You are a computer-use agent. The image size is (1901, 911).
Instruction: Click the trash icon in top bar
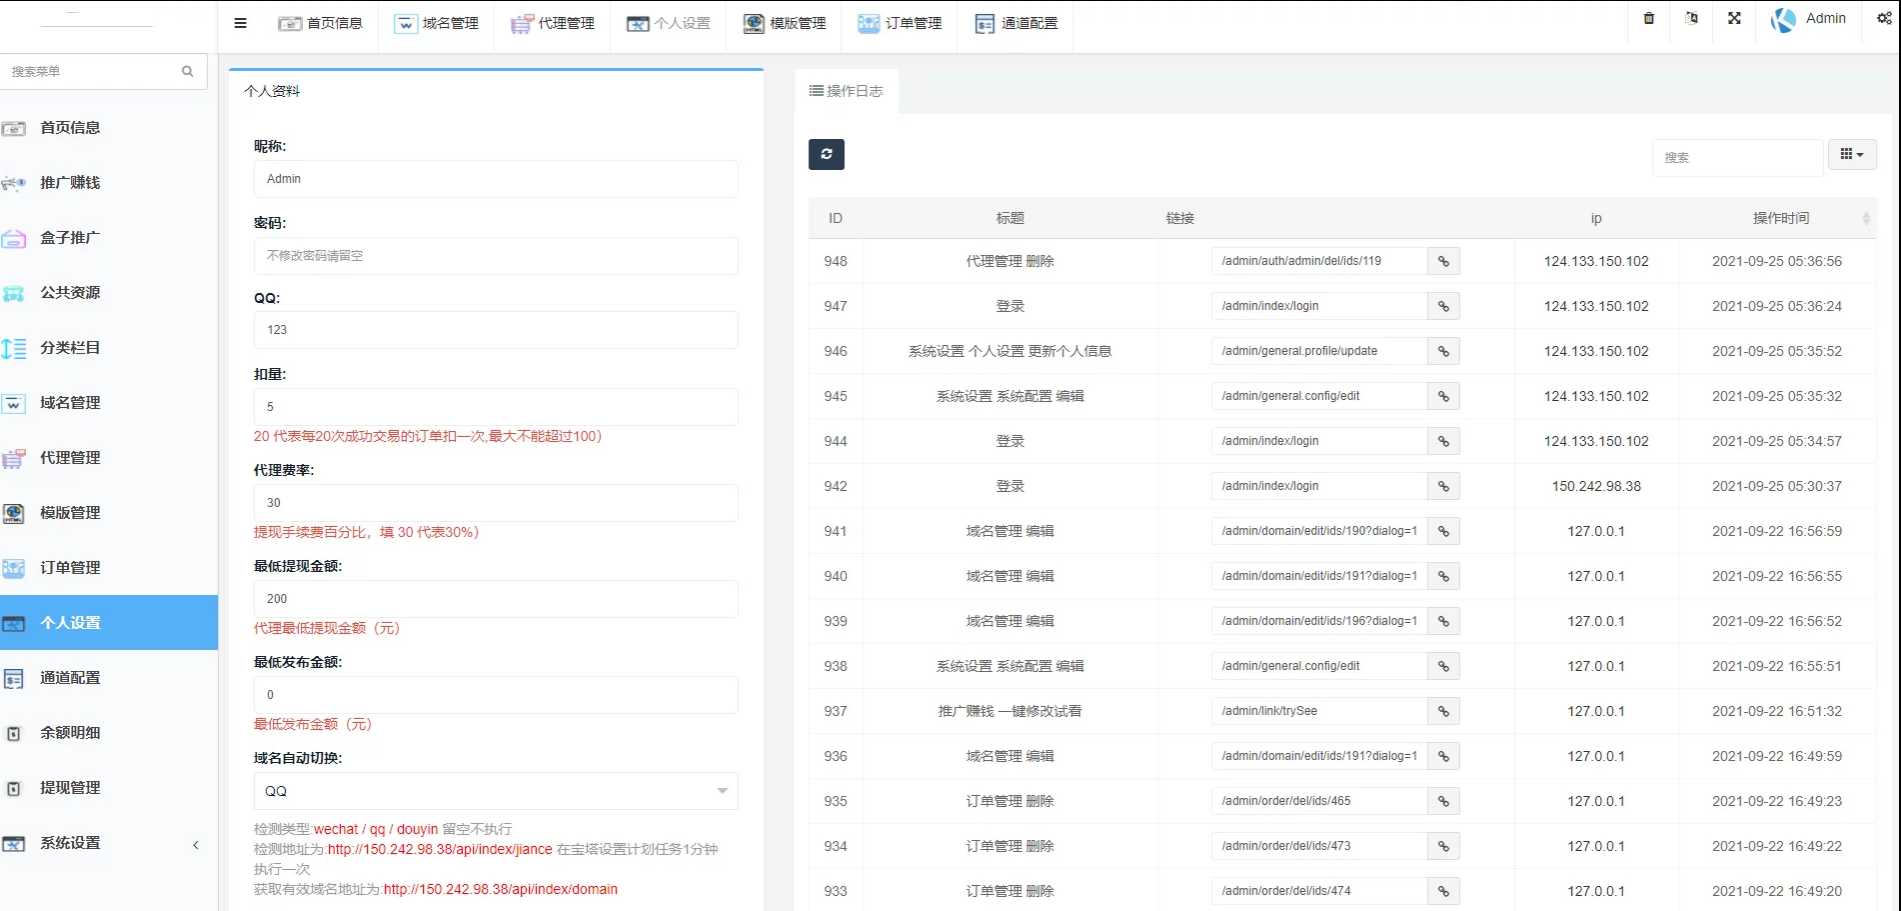point(1649,19)
